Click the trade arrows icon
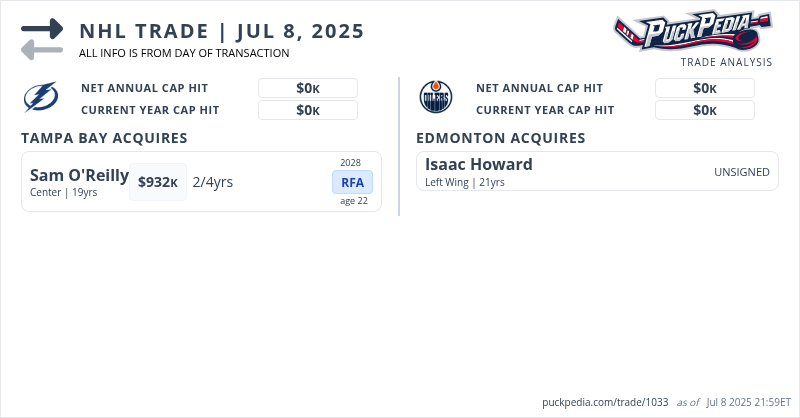This screenshot has width=800, height=418. (42, 39)
